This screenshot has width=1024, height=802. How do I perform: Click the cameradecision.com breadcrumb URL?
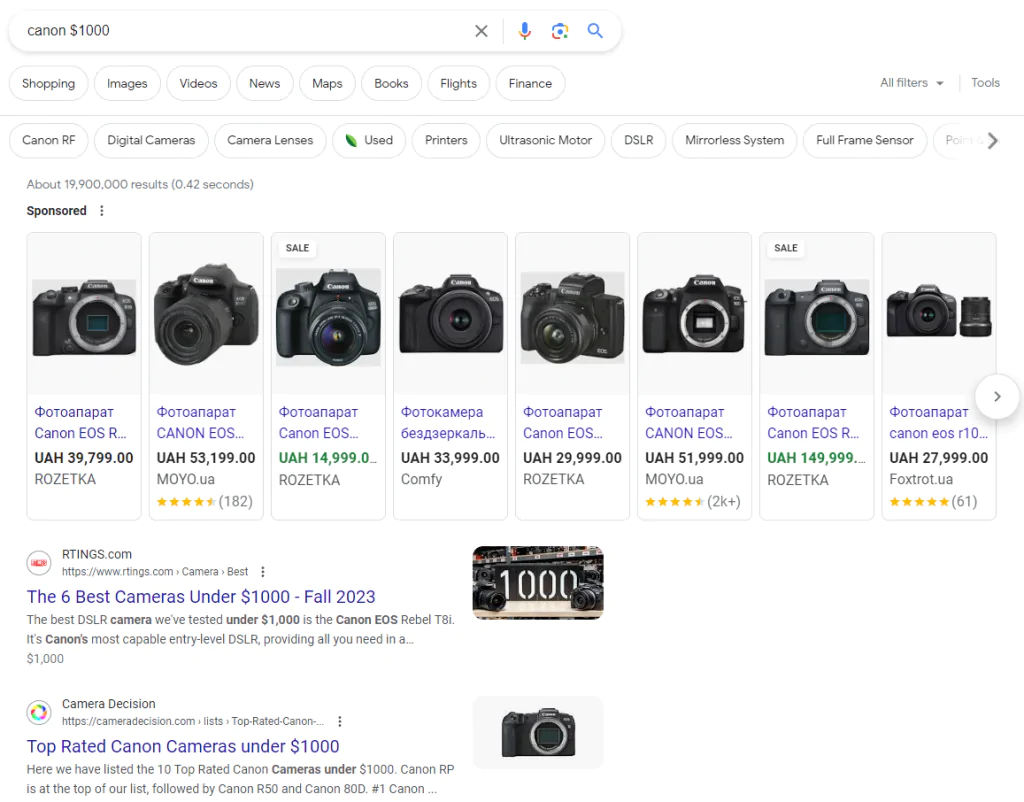193,722
